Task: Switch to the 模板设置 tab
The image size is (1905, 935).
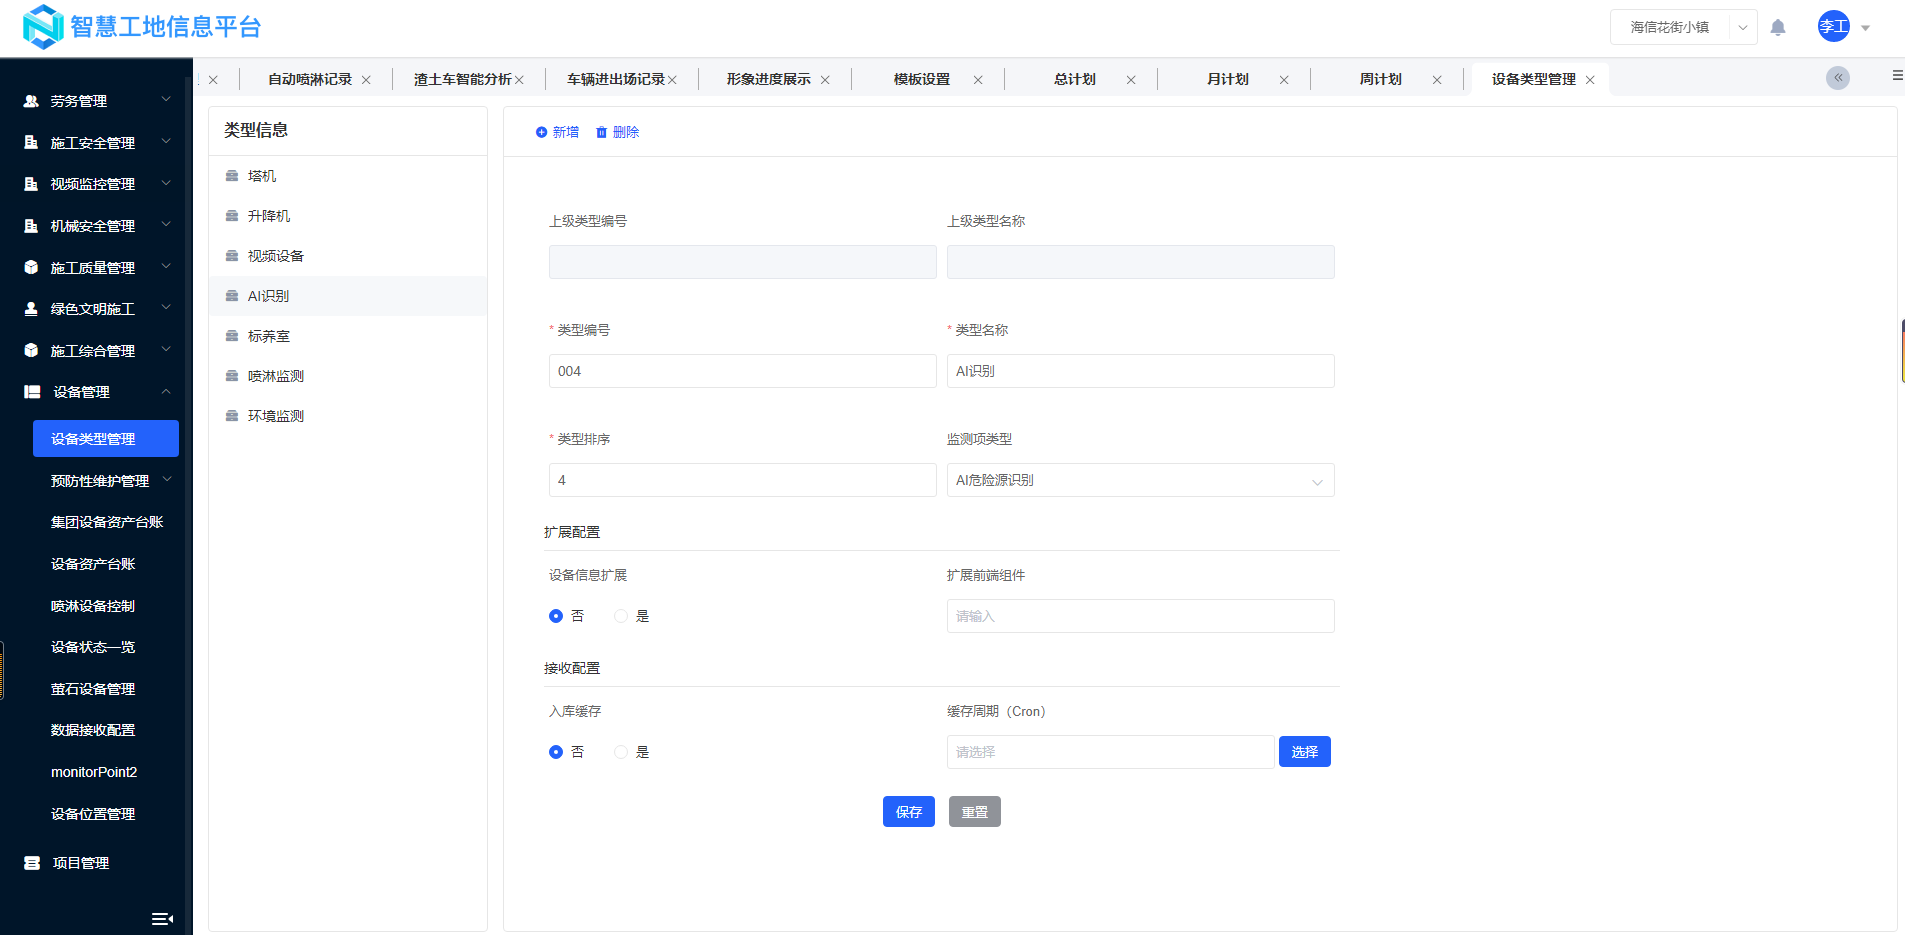Action: (922, 80)
